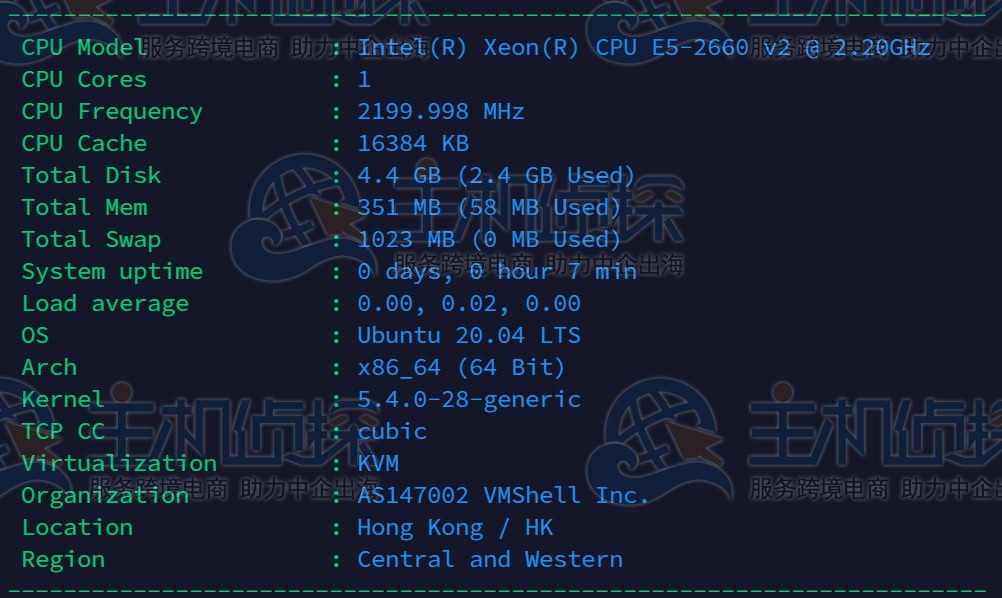Click the AS147002 VMShell Inc. organization text
This screenshot has width=1002, height=598.
pyautogui.click(x=502, y=494)
